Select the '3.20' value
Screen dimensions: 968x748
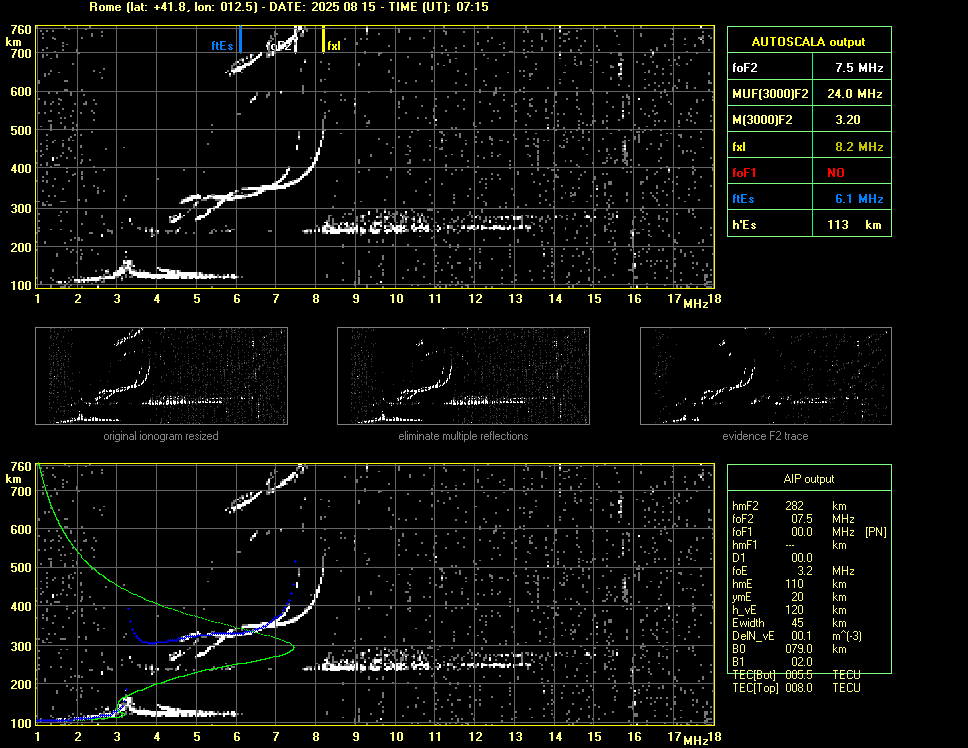[848, 120]
